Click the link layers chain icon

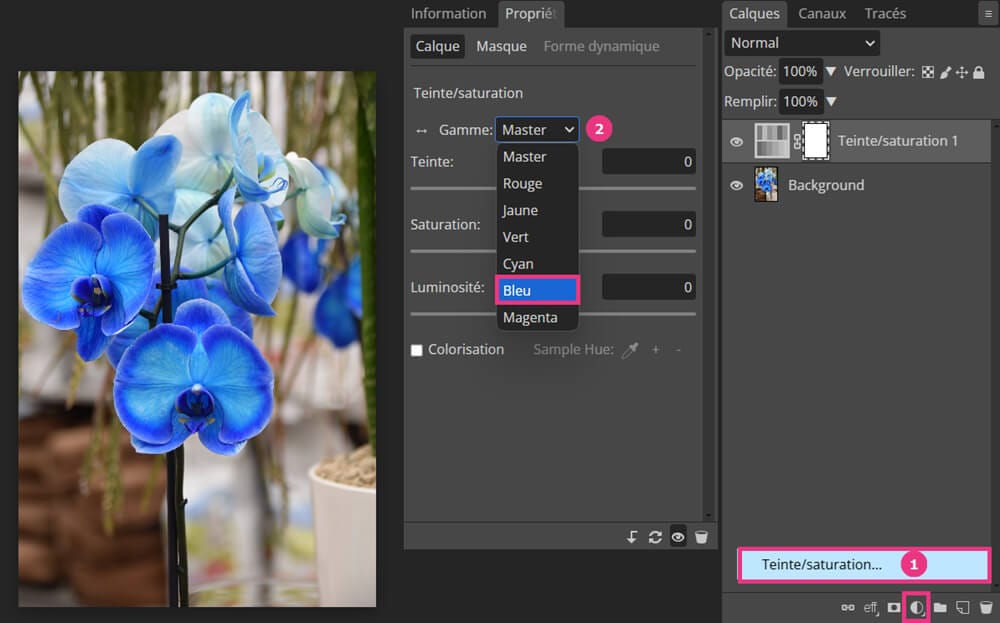(848, 607)
